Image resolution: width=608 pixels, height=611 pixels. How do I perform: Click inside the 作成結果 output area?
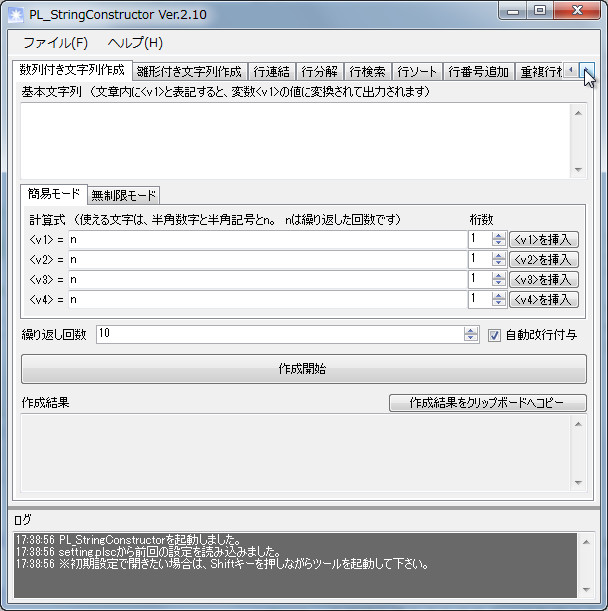295,453
